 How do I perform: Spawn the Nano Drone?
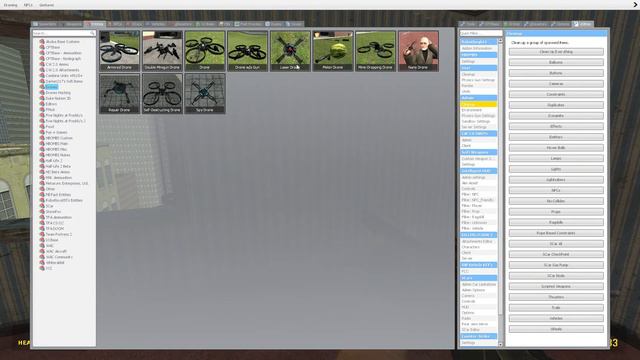pos(418,51)
